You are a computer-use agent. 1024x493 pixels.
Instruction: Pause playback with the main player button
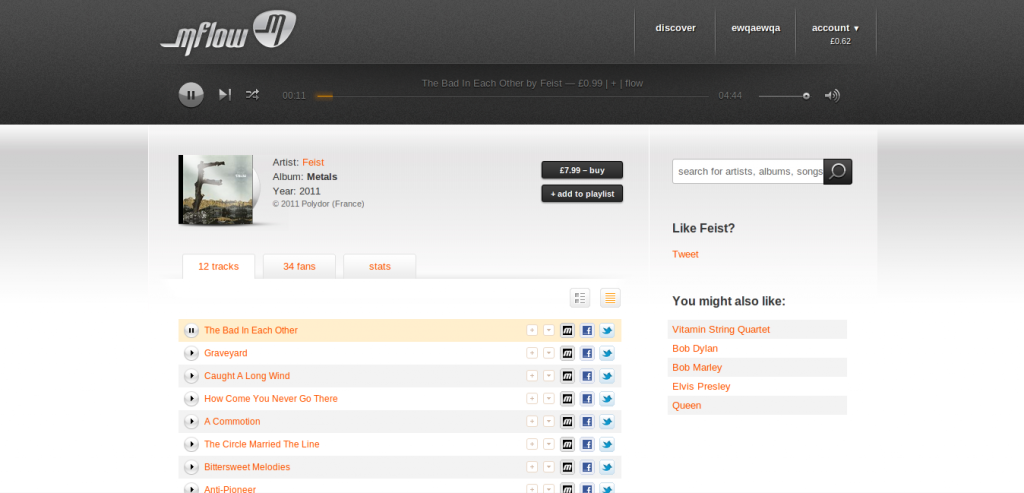[191, 95]
